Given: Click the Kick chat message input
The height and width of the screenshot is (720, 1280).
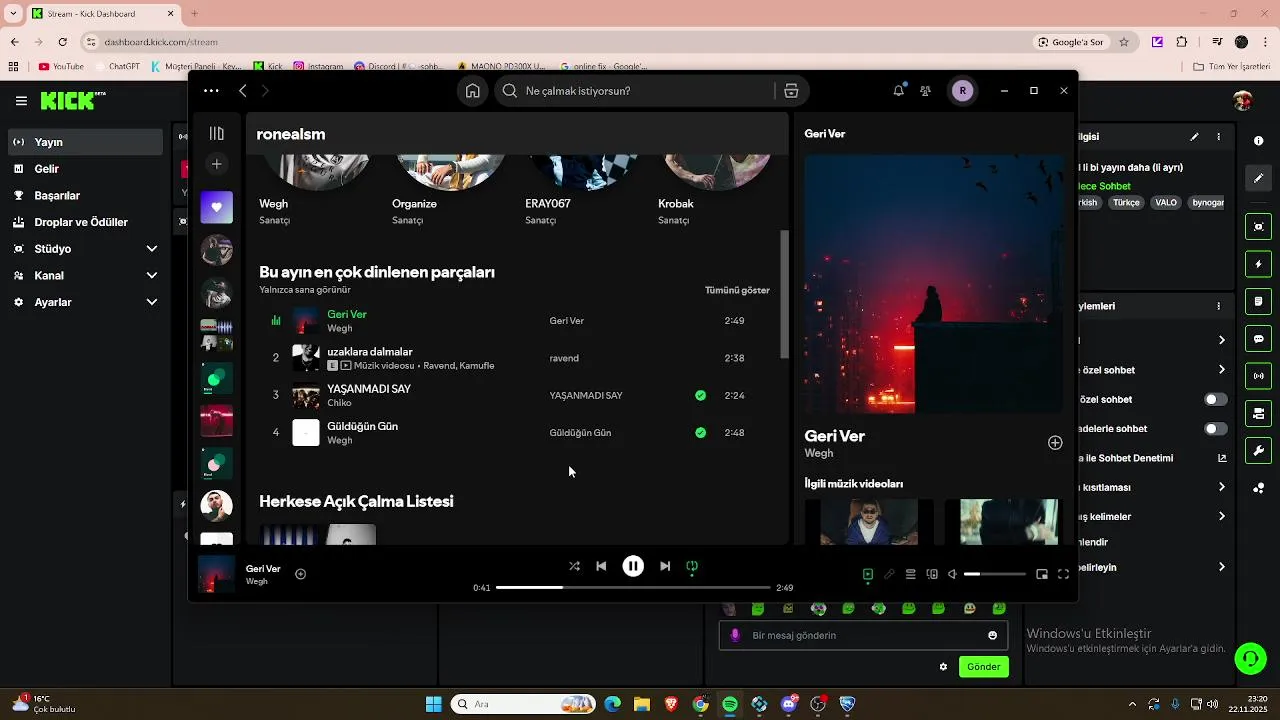Looking at the screenshot, I should (x=863, y=635).
